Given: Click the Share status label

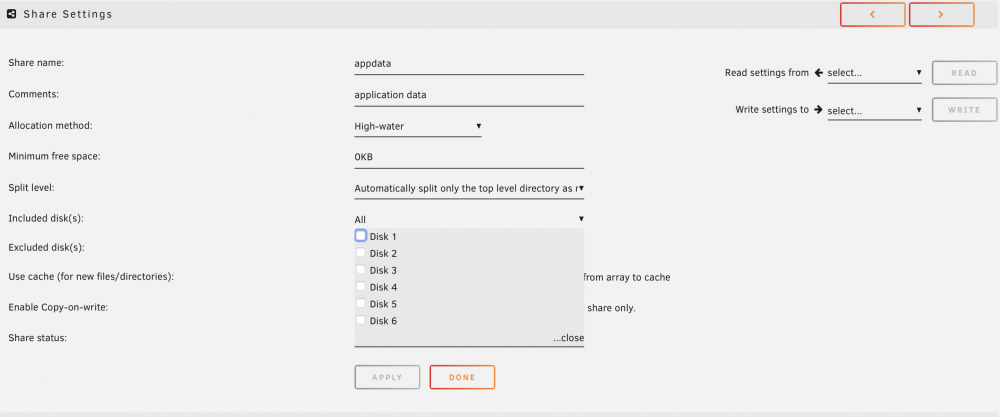Looking at the screenshot, I should pyautogui.click(x=38, y=338).
